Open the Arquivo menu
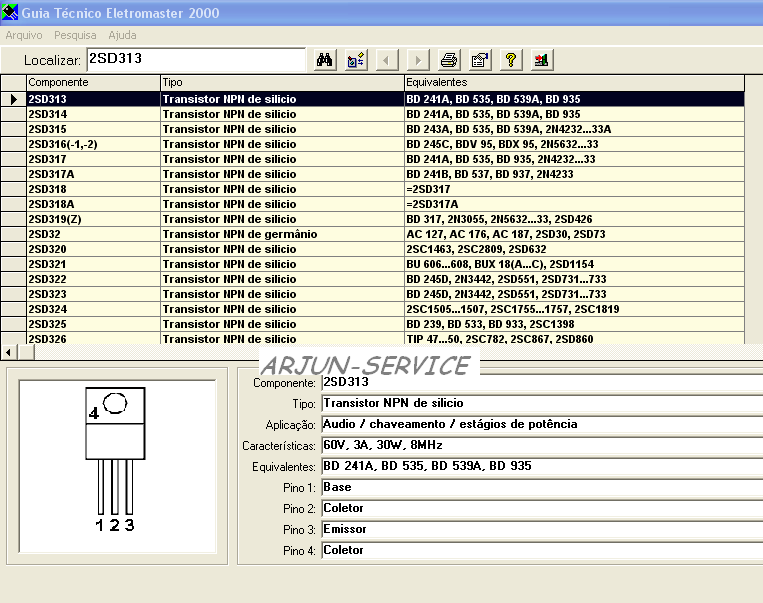The width and height of the screenshot is (763, 603). [24, 35]
